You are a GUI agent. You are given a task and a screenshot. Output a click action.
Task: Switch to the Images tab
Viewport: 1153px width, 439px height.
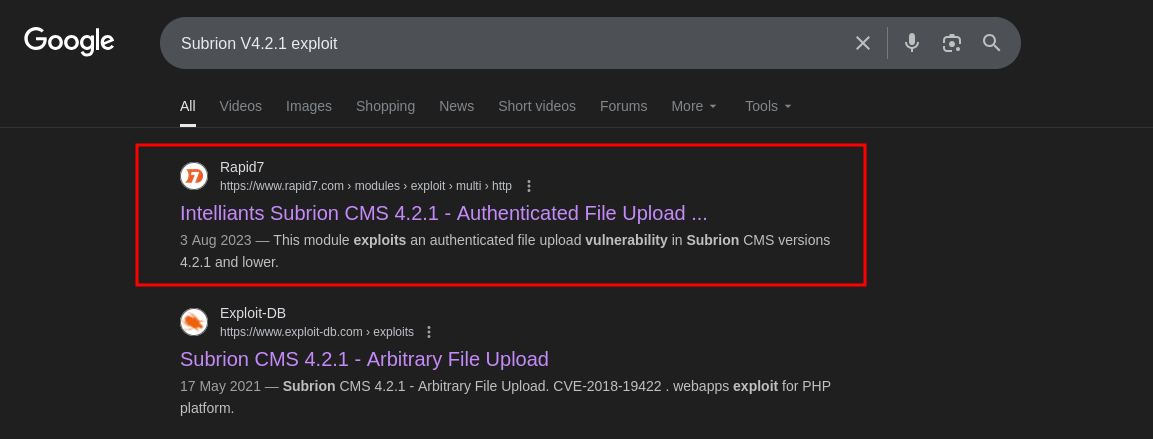point(309,106)
